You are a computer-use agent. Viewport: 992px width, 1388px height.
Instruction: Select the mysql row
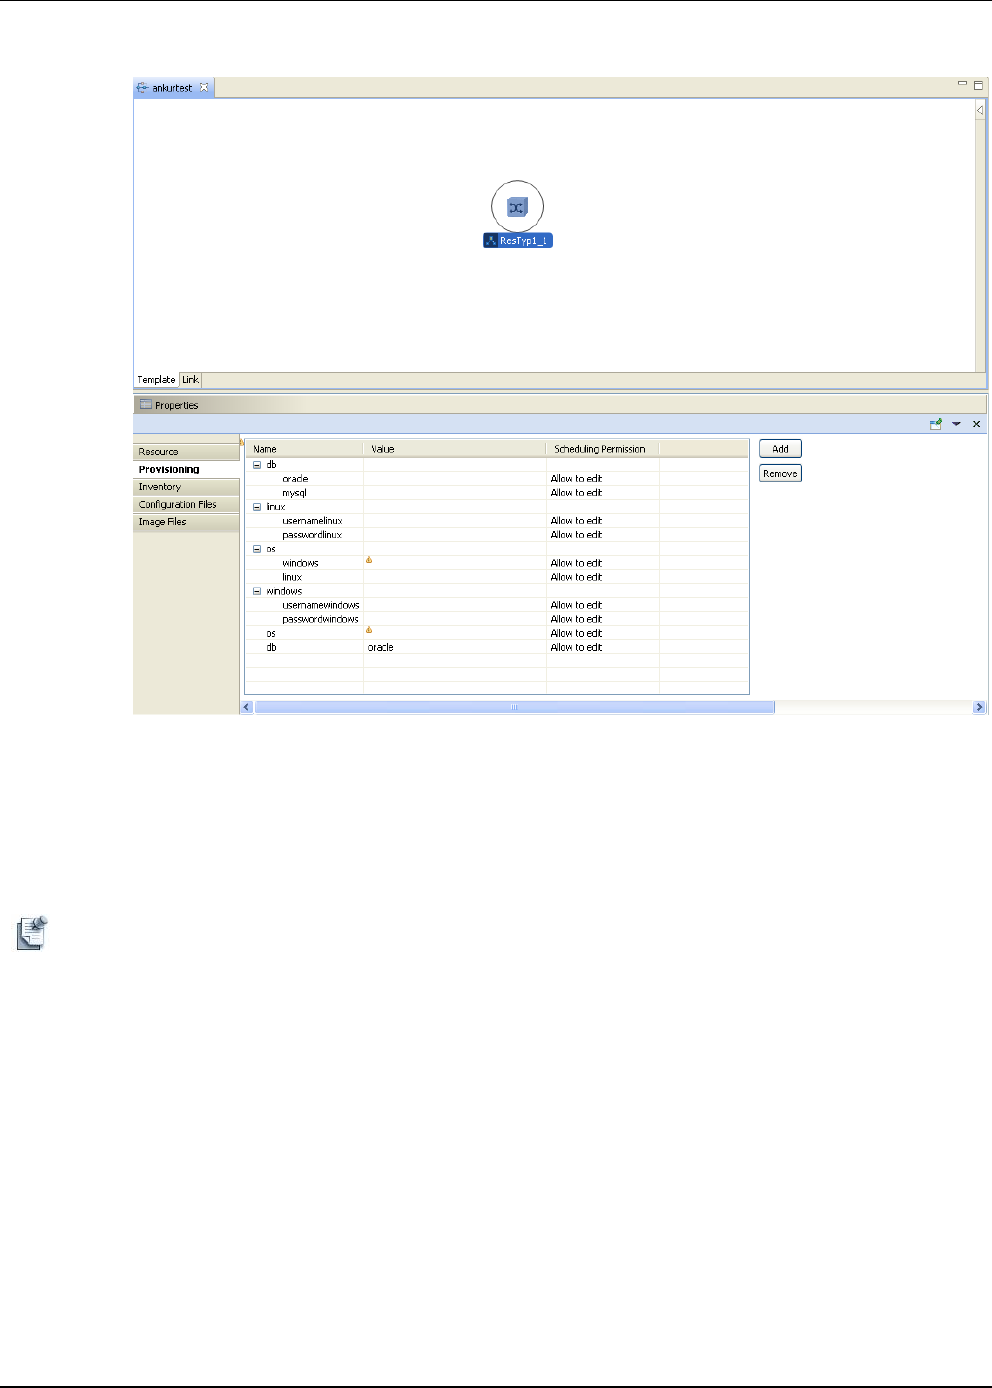pyautogui.click(x=497, y=493)
